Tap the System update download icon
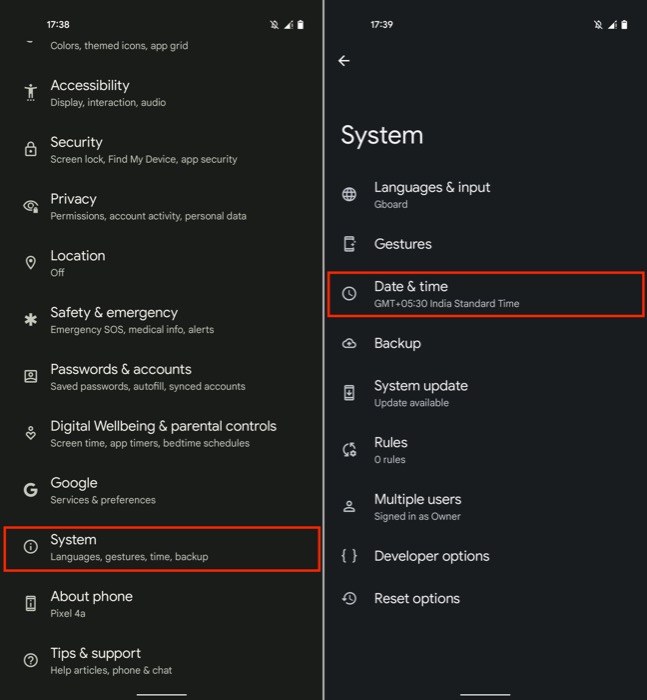 click(349, 393)
